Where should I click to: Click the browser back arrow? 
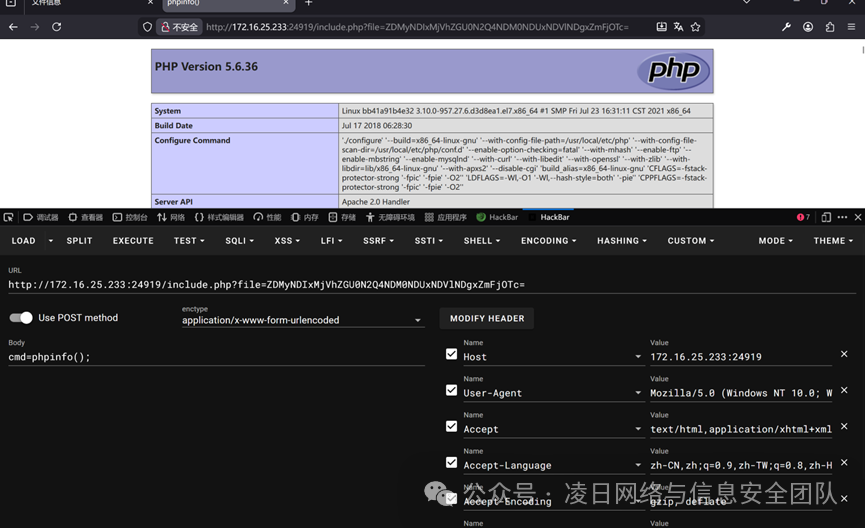13,26
